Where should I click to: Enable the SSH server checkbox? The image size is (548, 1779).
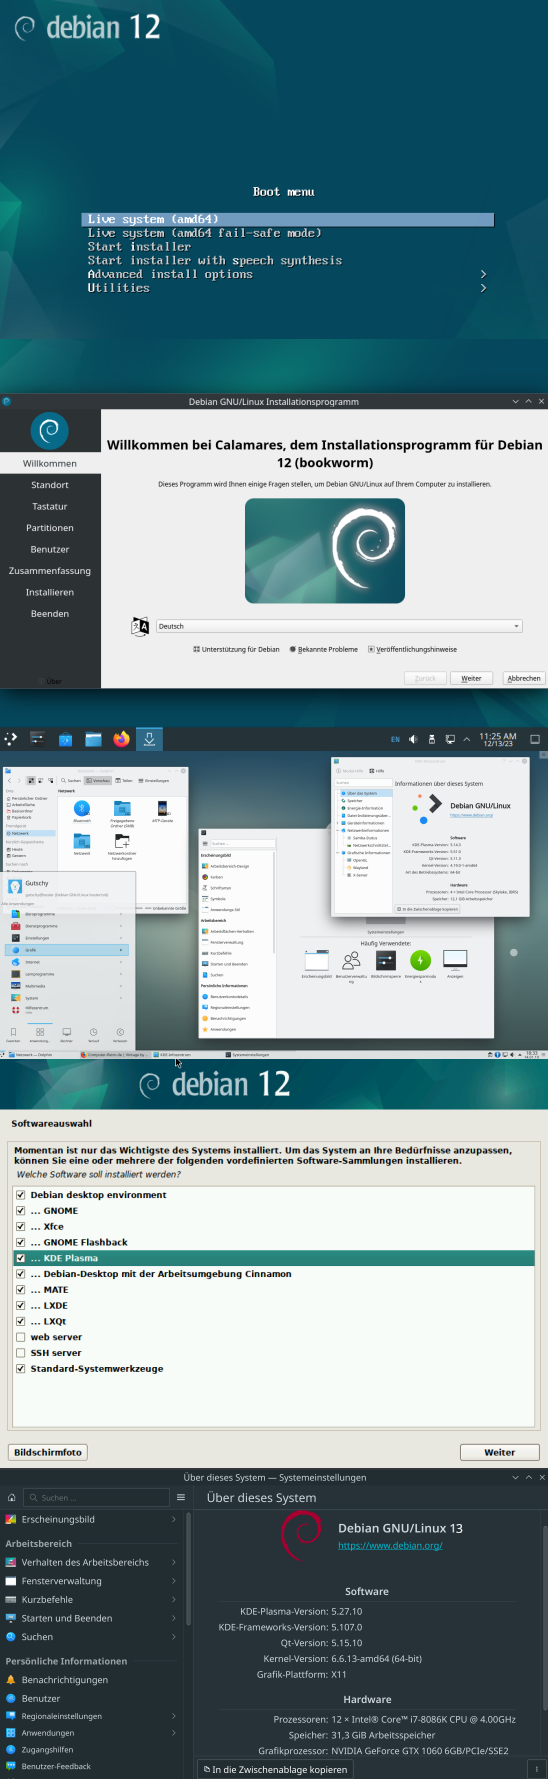point(20,1353)
